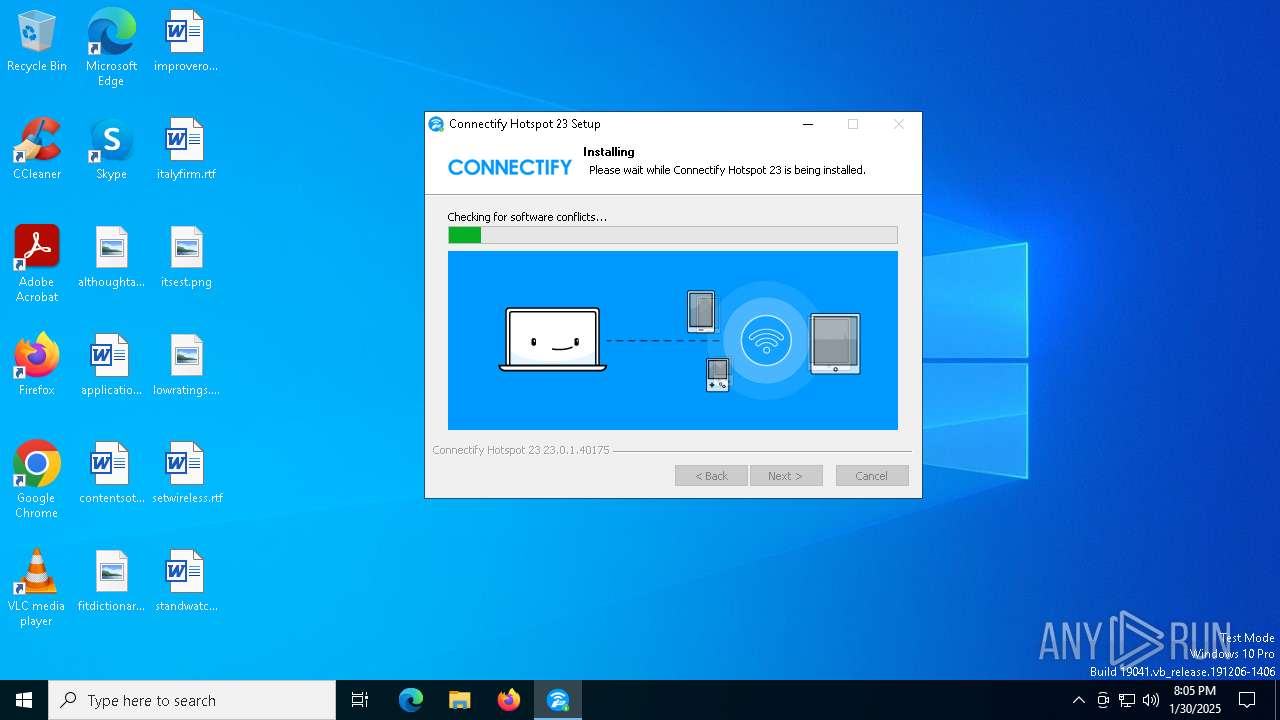This screenshot has height=720, width=1280.
Task: Show hidden system tray icons
Action: [x=1078, y=700]
